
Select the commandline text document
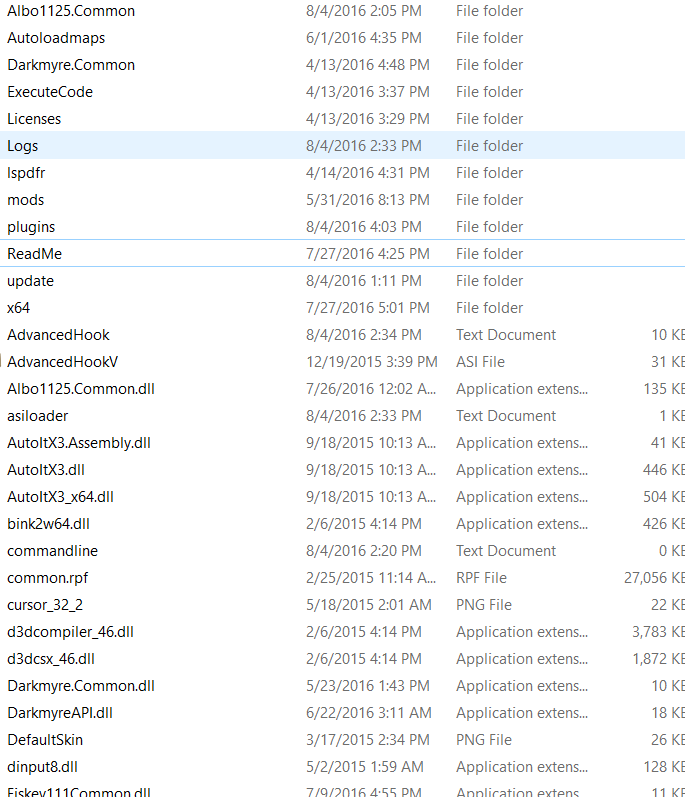[x=52, y=551]
